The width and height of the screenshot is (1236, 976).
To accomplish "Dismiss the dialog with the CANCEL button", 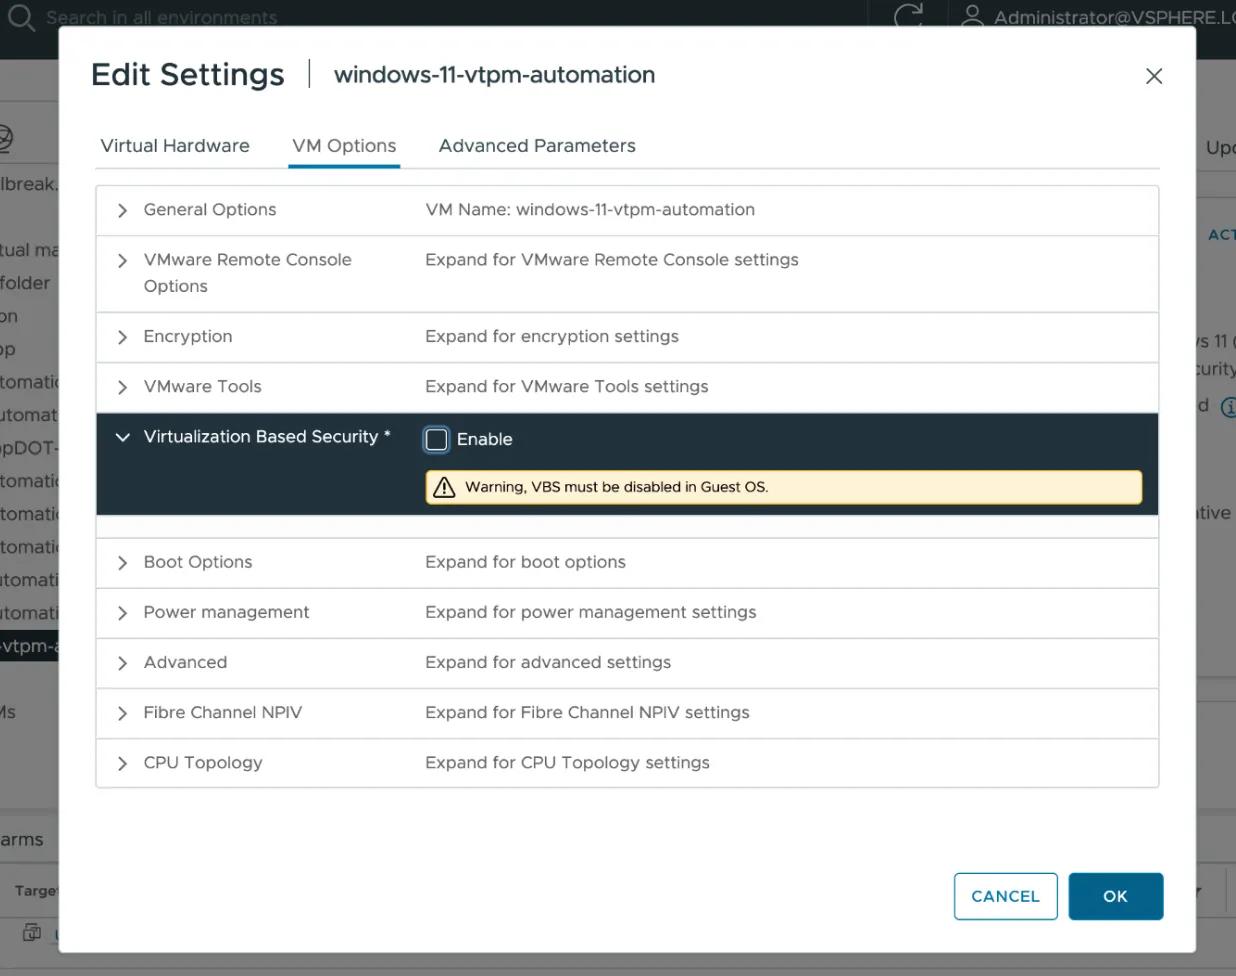I will (1005, 896).
